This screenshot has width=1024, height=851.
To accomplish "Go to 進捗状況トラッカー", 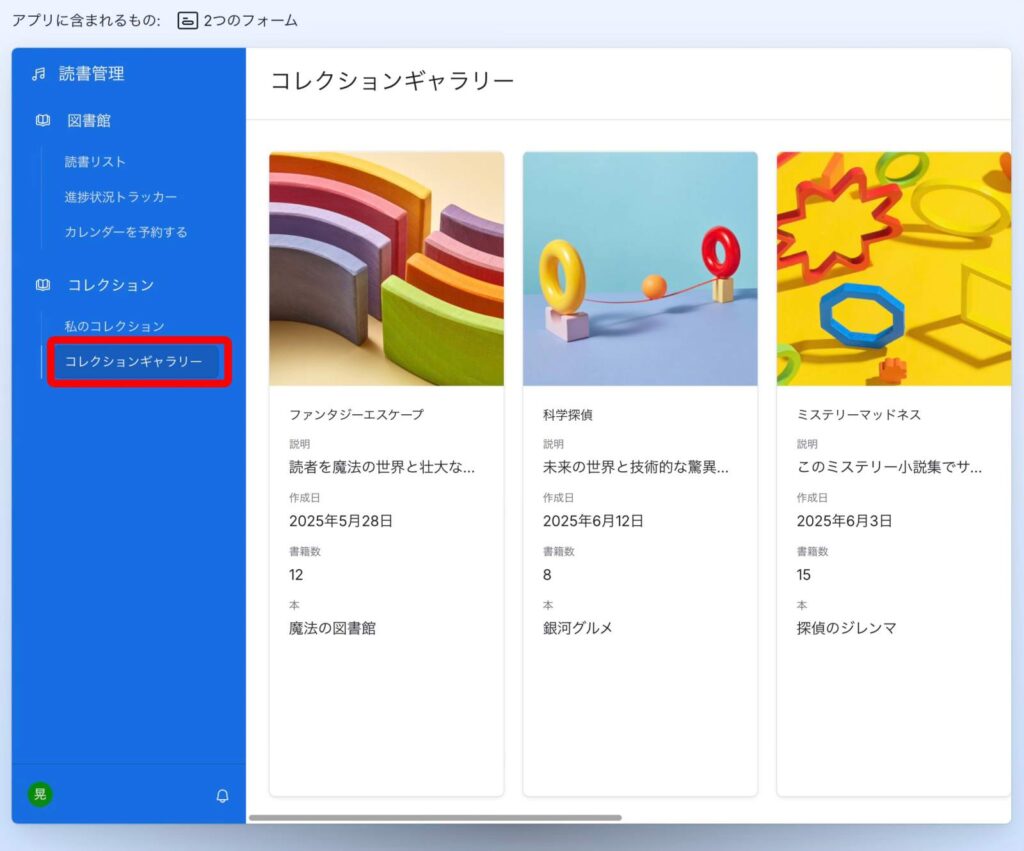I will point(121,197).
